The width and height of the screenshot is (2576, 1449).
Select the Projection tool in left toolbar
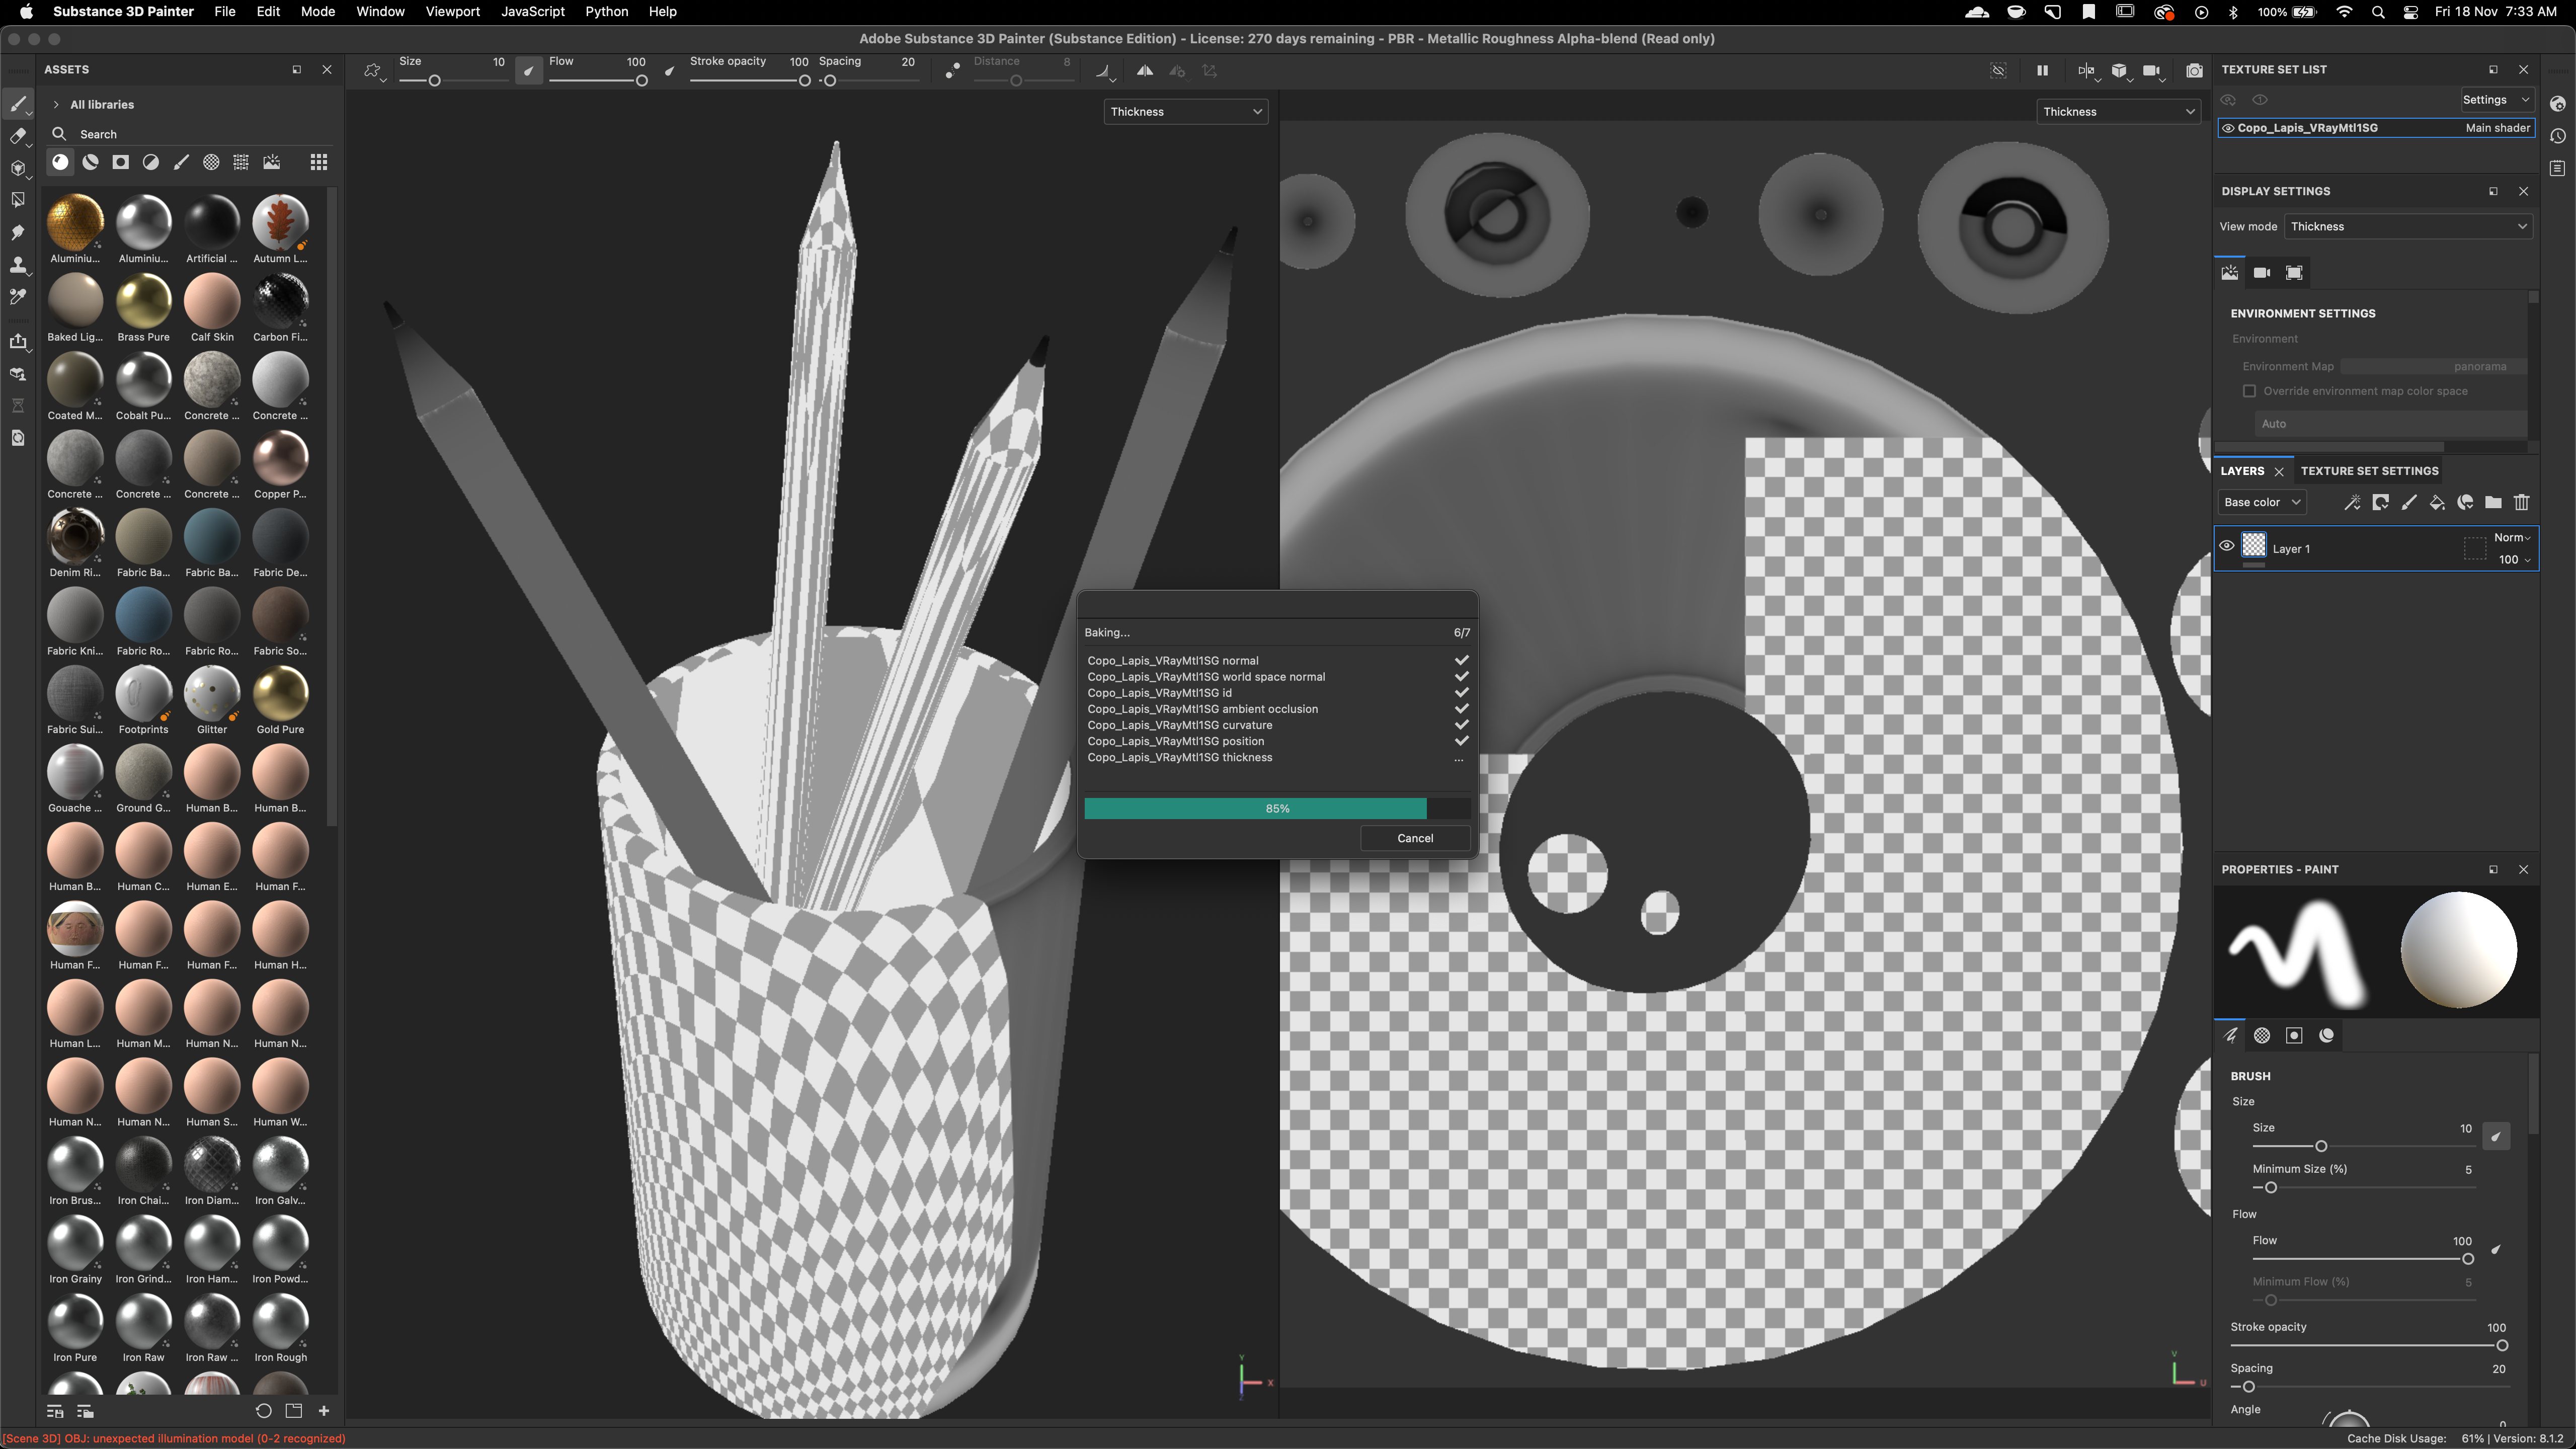18,168
